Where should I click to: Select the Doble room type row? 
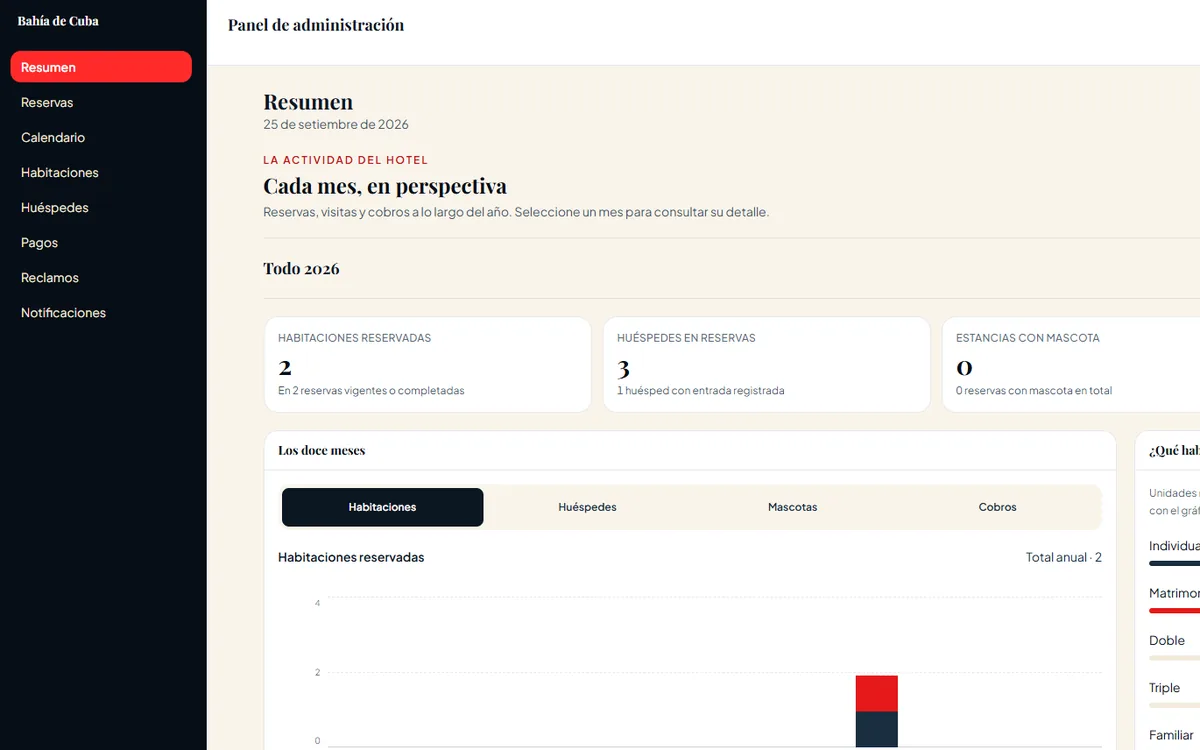1174,648
